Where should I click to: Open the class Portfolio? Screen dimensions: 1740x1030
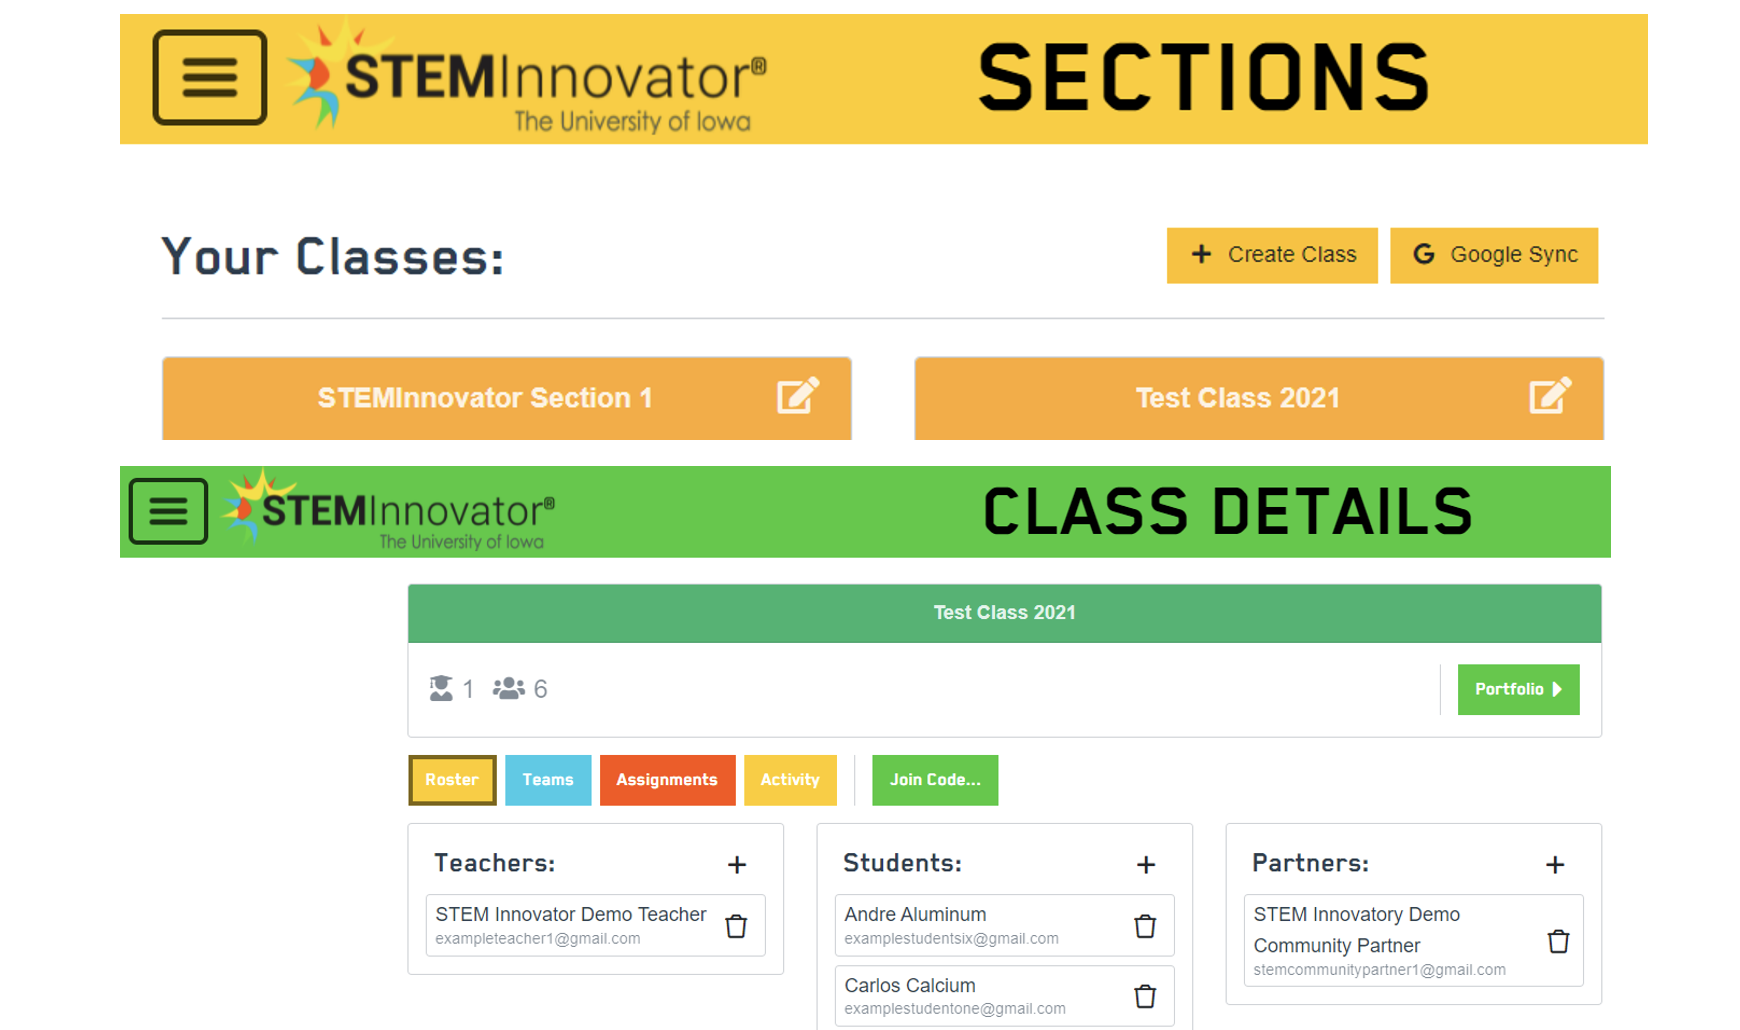(1518, 689)
